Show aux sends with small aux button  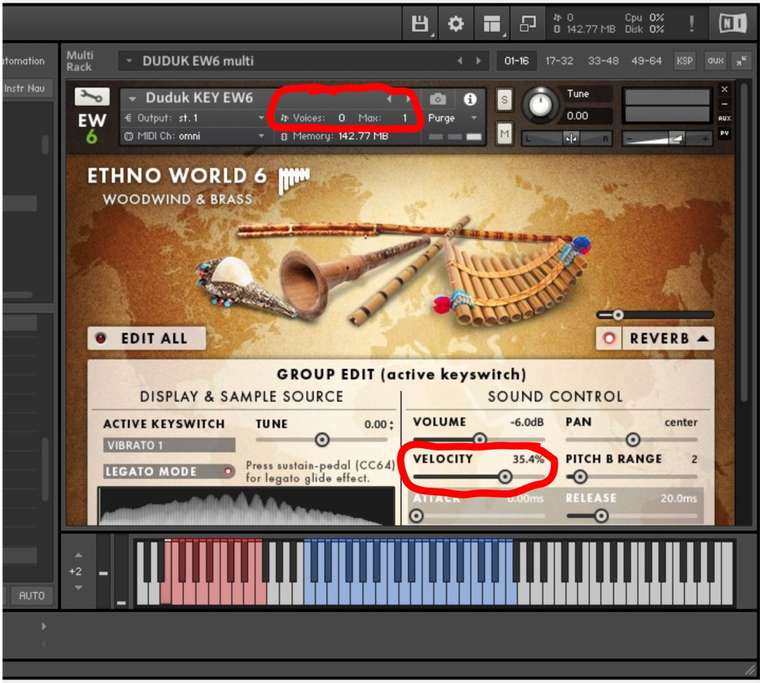pos(724,118)
